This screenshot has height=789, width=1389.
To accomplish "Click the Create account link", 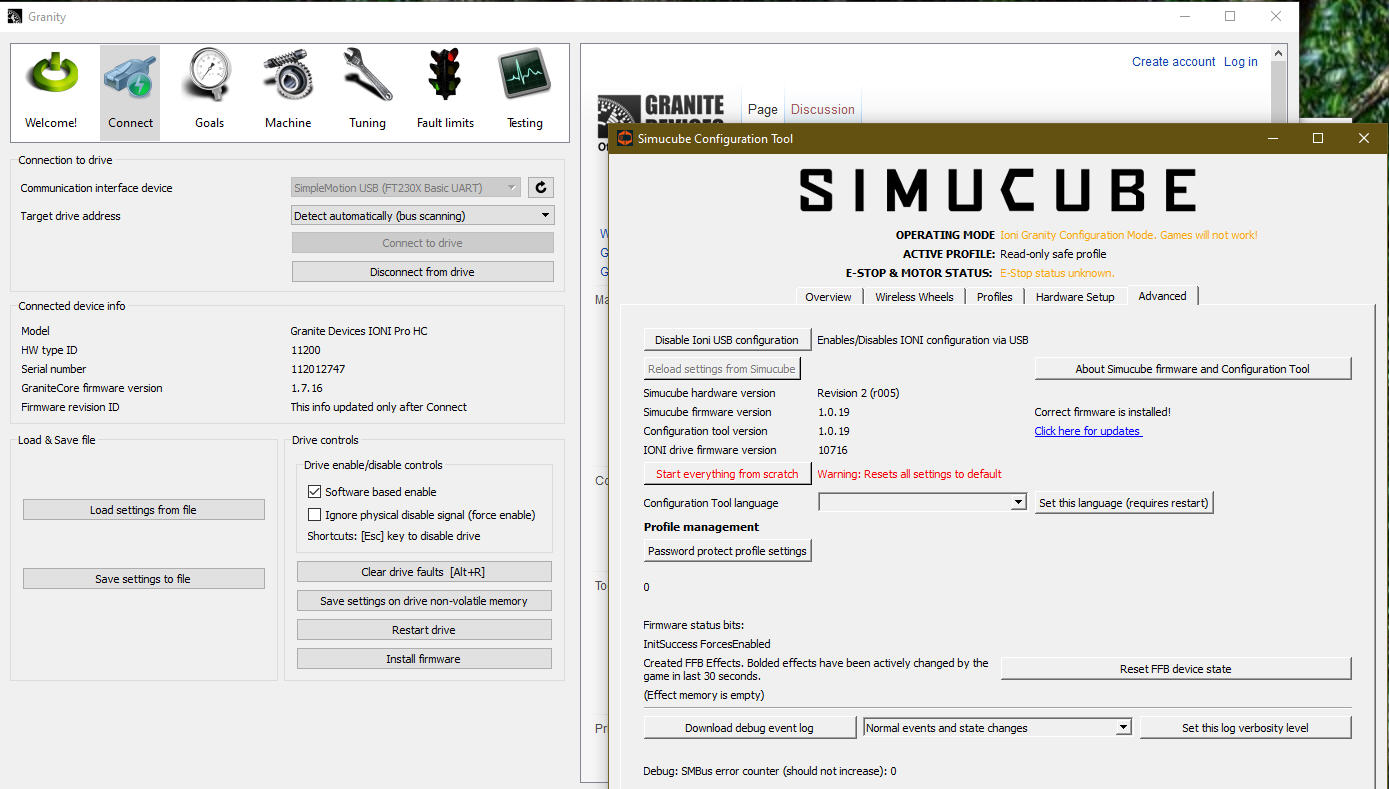I will (1173, 62).
